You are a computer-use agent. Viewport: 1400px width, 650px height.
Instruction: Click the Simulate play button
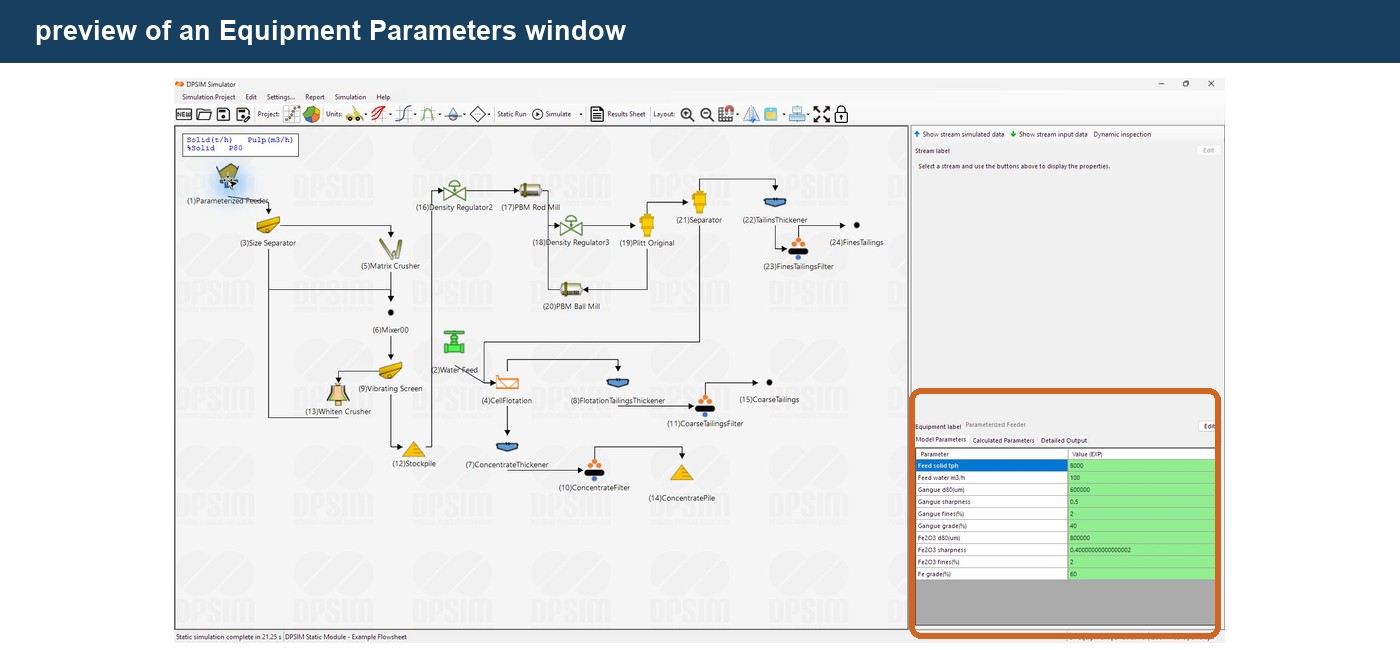click(x=551, y=114)
